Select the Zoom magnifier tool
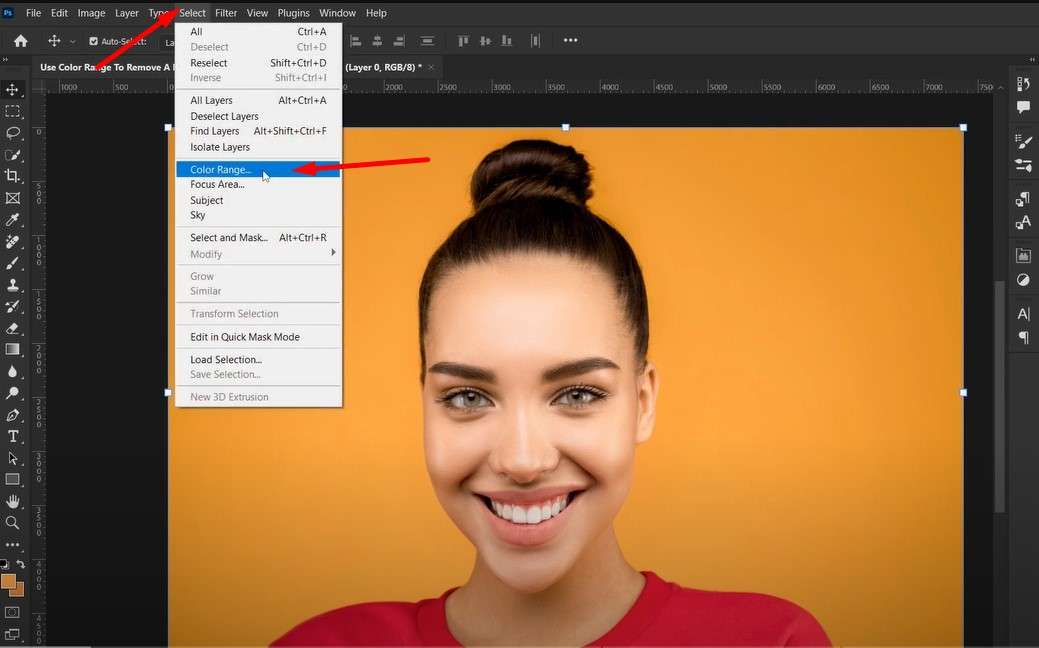The image size is (1039, 648). pos(13,523)
